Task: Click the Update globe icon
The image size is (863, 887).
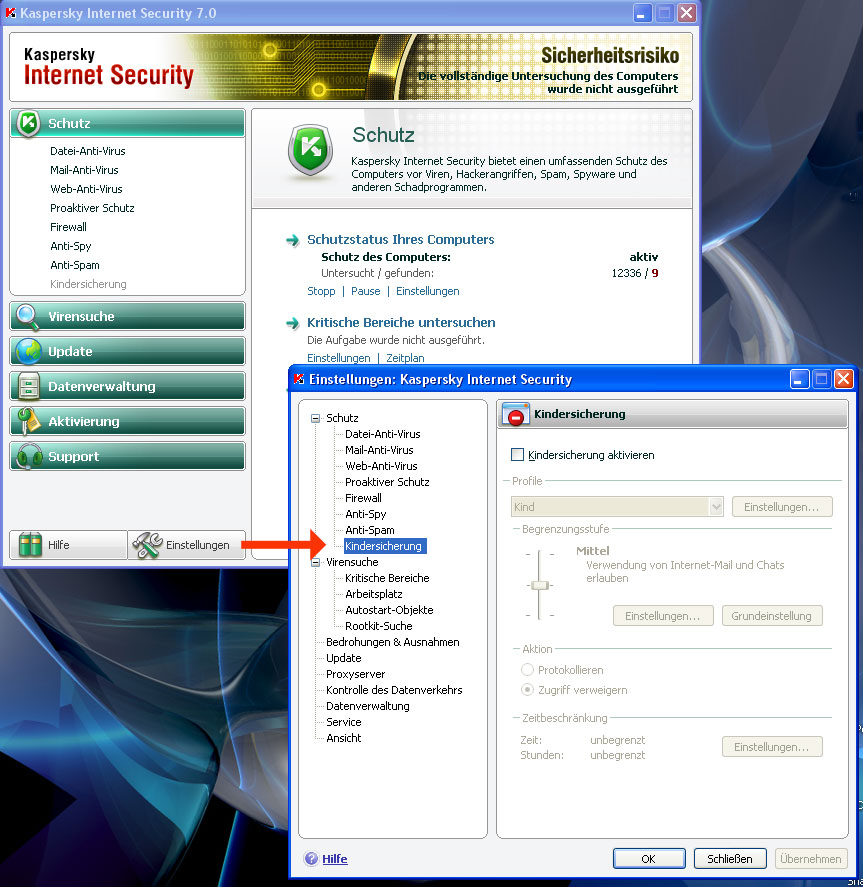Action: point(28,351)
